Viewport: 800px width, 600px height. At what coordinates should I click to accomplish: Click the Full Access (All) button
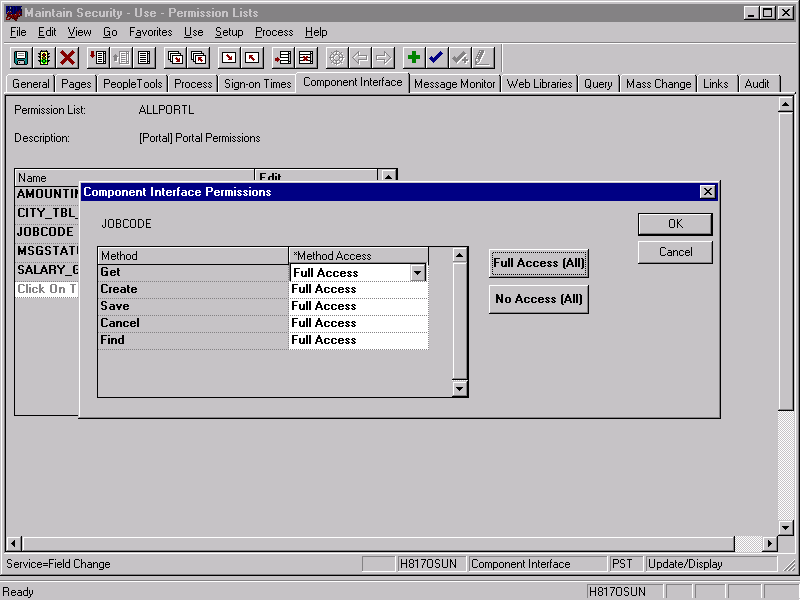pyautogui.click(x=539, y=262)
